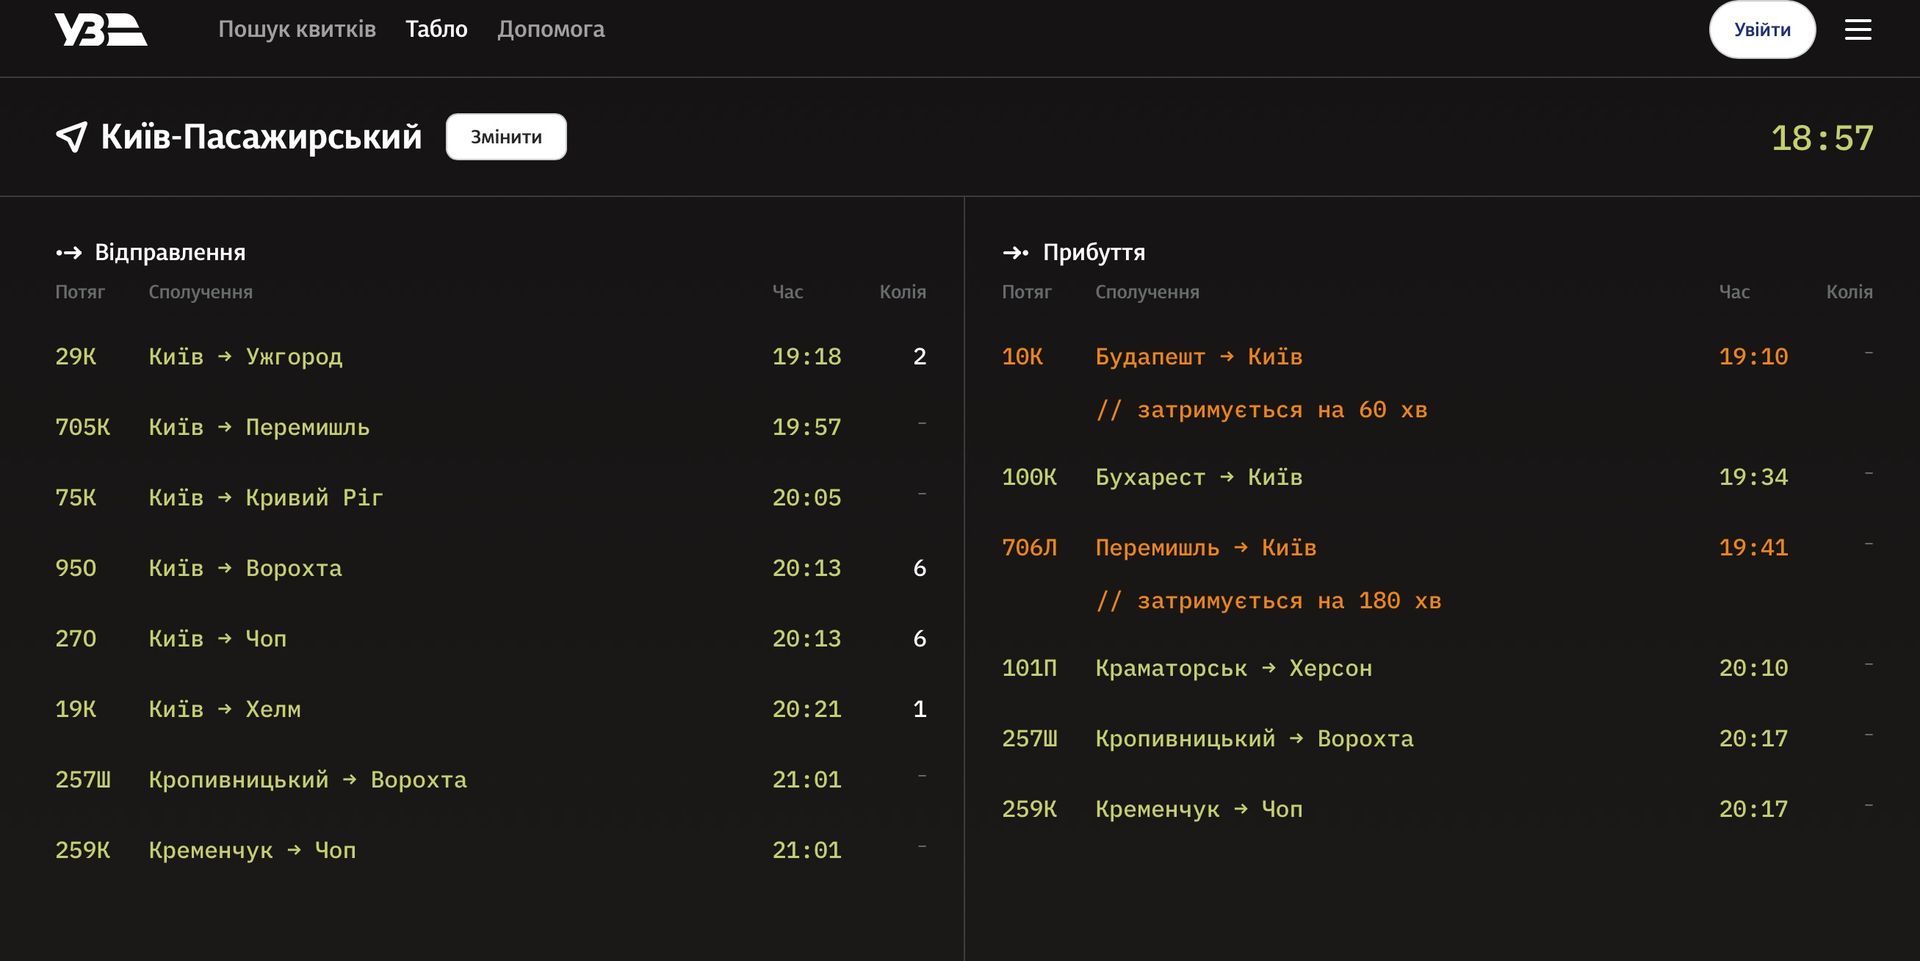Click the 180 хв delay notice
1920x961 pixels.
click(x=1268, y=601)
